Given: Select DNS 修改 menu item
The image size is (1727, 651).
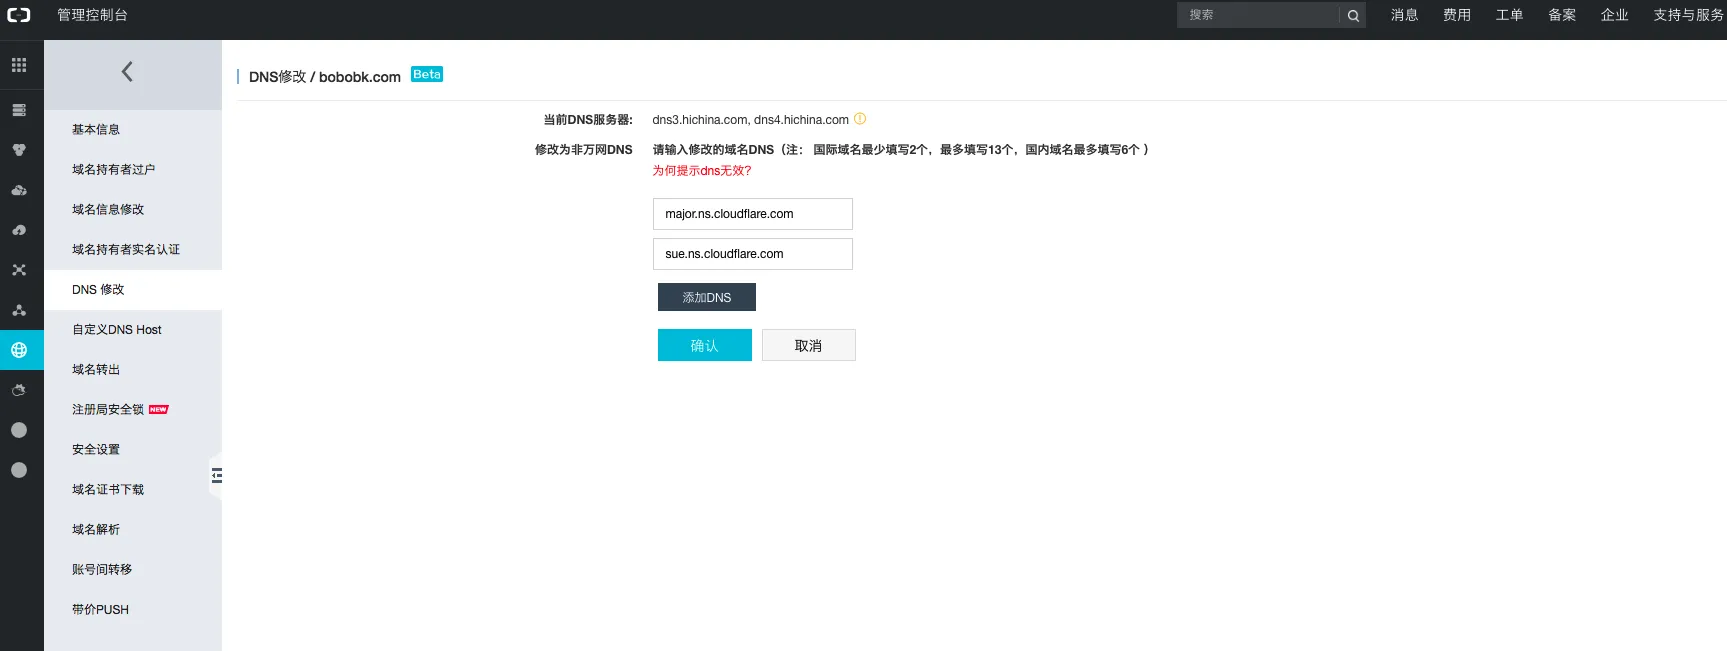Looking at the screenshot, I should [133, 290].
